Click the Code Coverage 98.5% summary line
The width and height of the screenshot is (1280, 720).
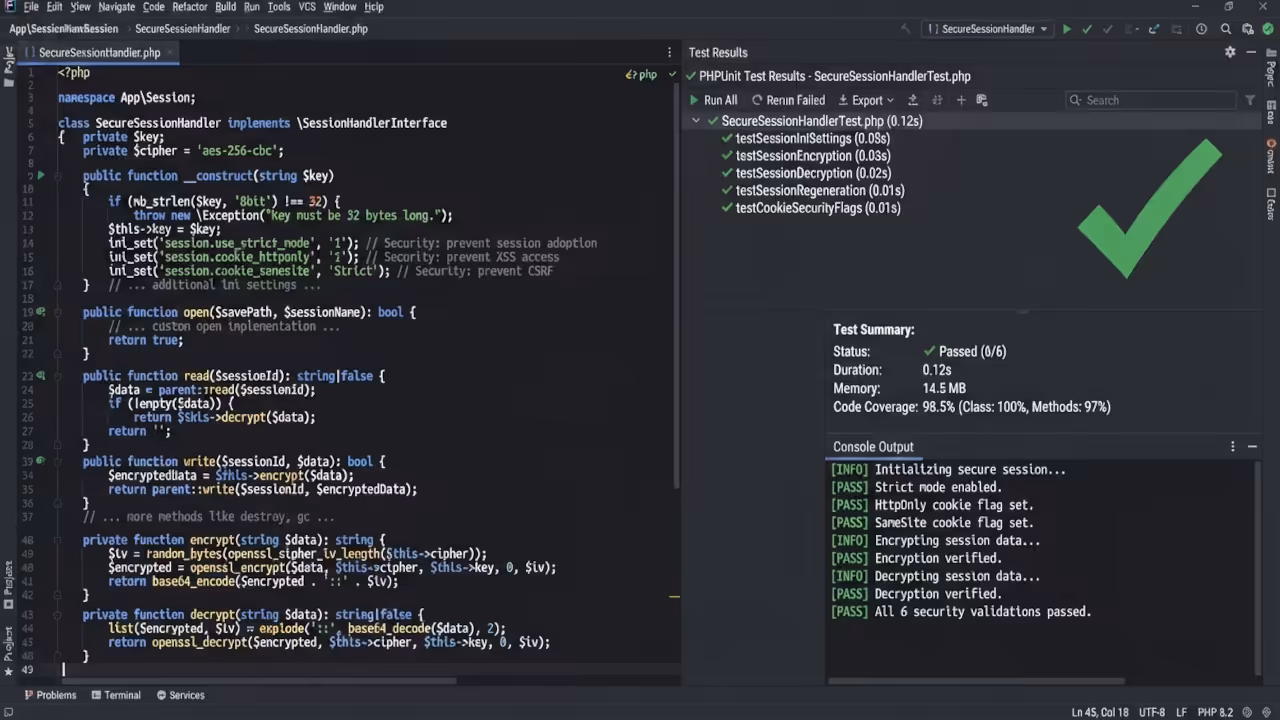point(972,407)
